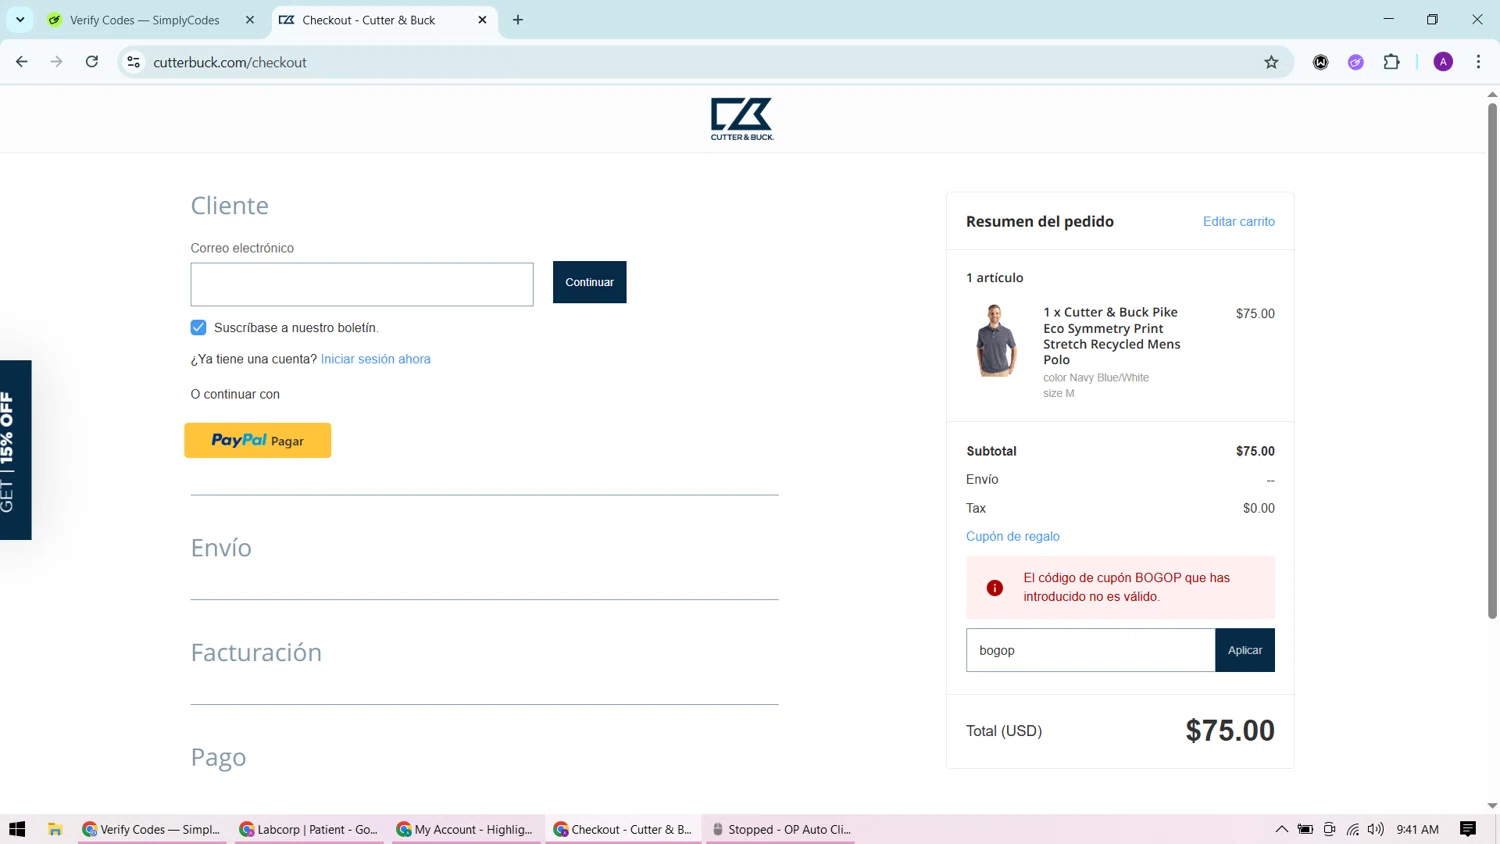Screen dimensions: 1500x844
Task: Open the notification center icon
Action: click(x=1468, y=829)
